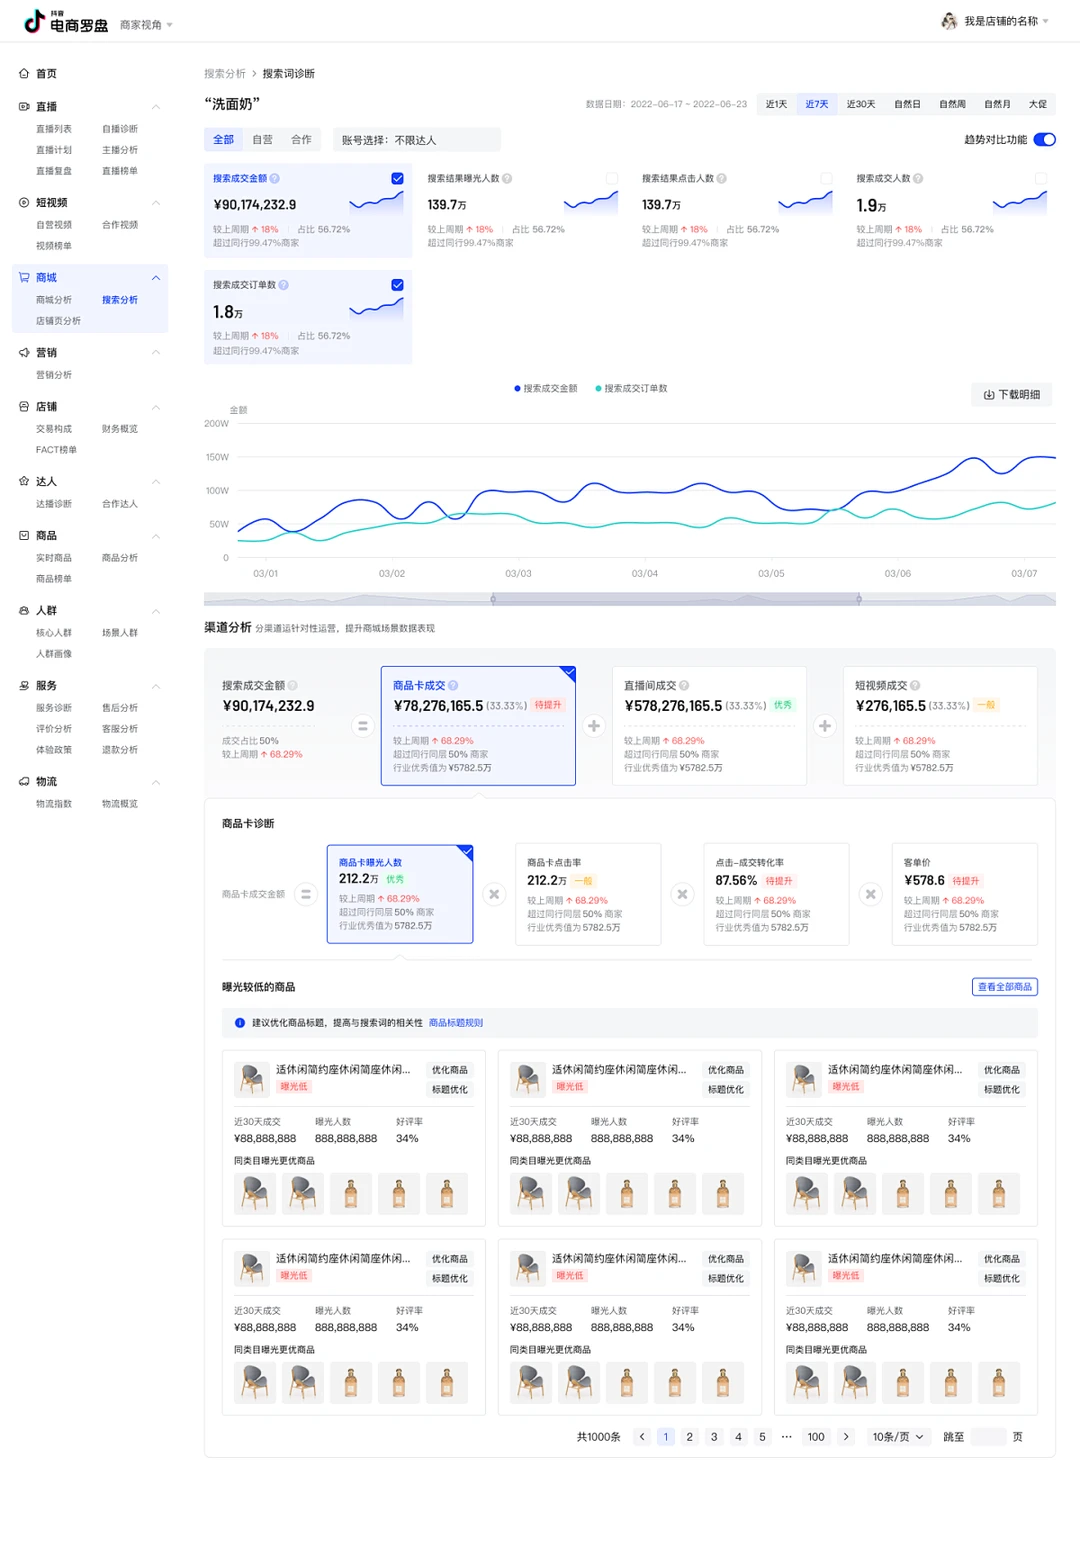This screenshot has height=1547, width=1080.
Task: Uncheck the 搜索成交金额 metric checkbox
Action: click(x=397, y=179)
